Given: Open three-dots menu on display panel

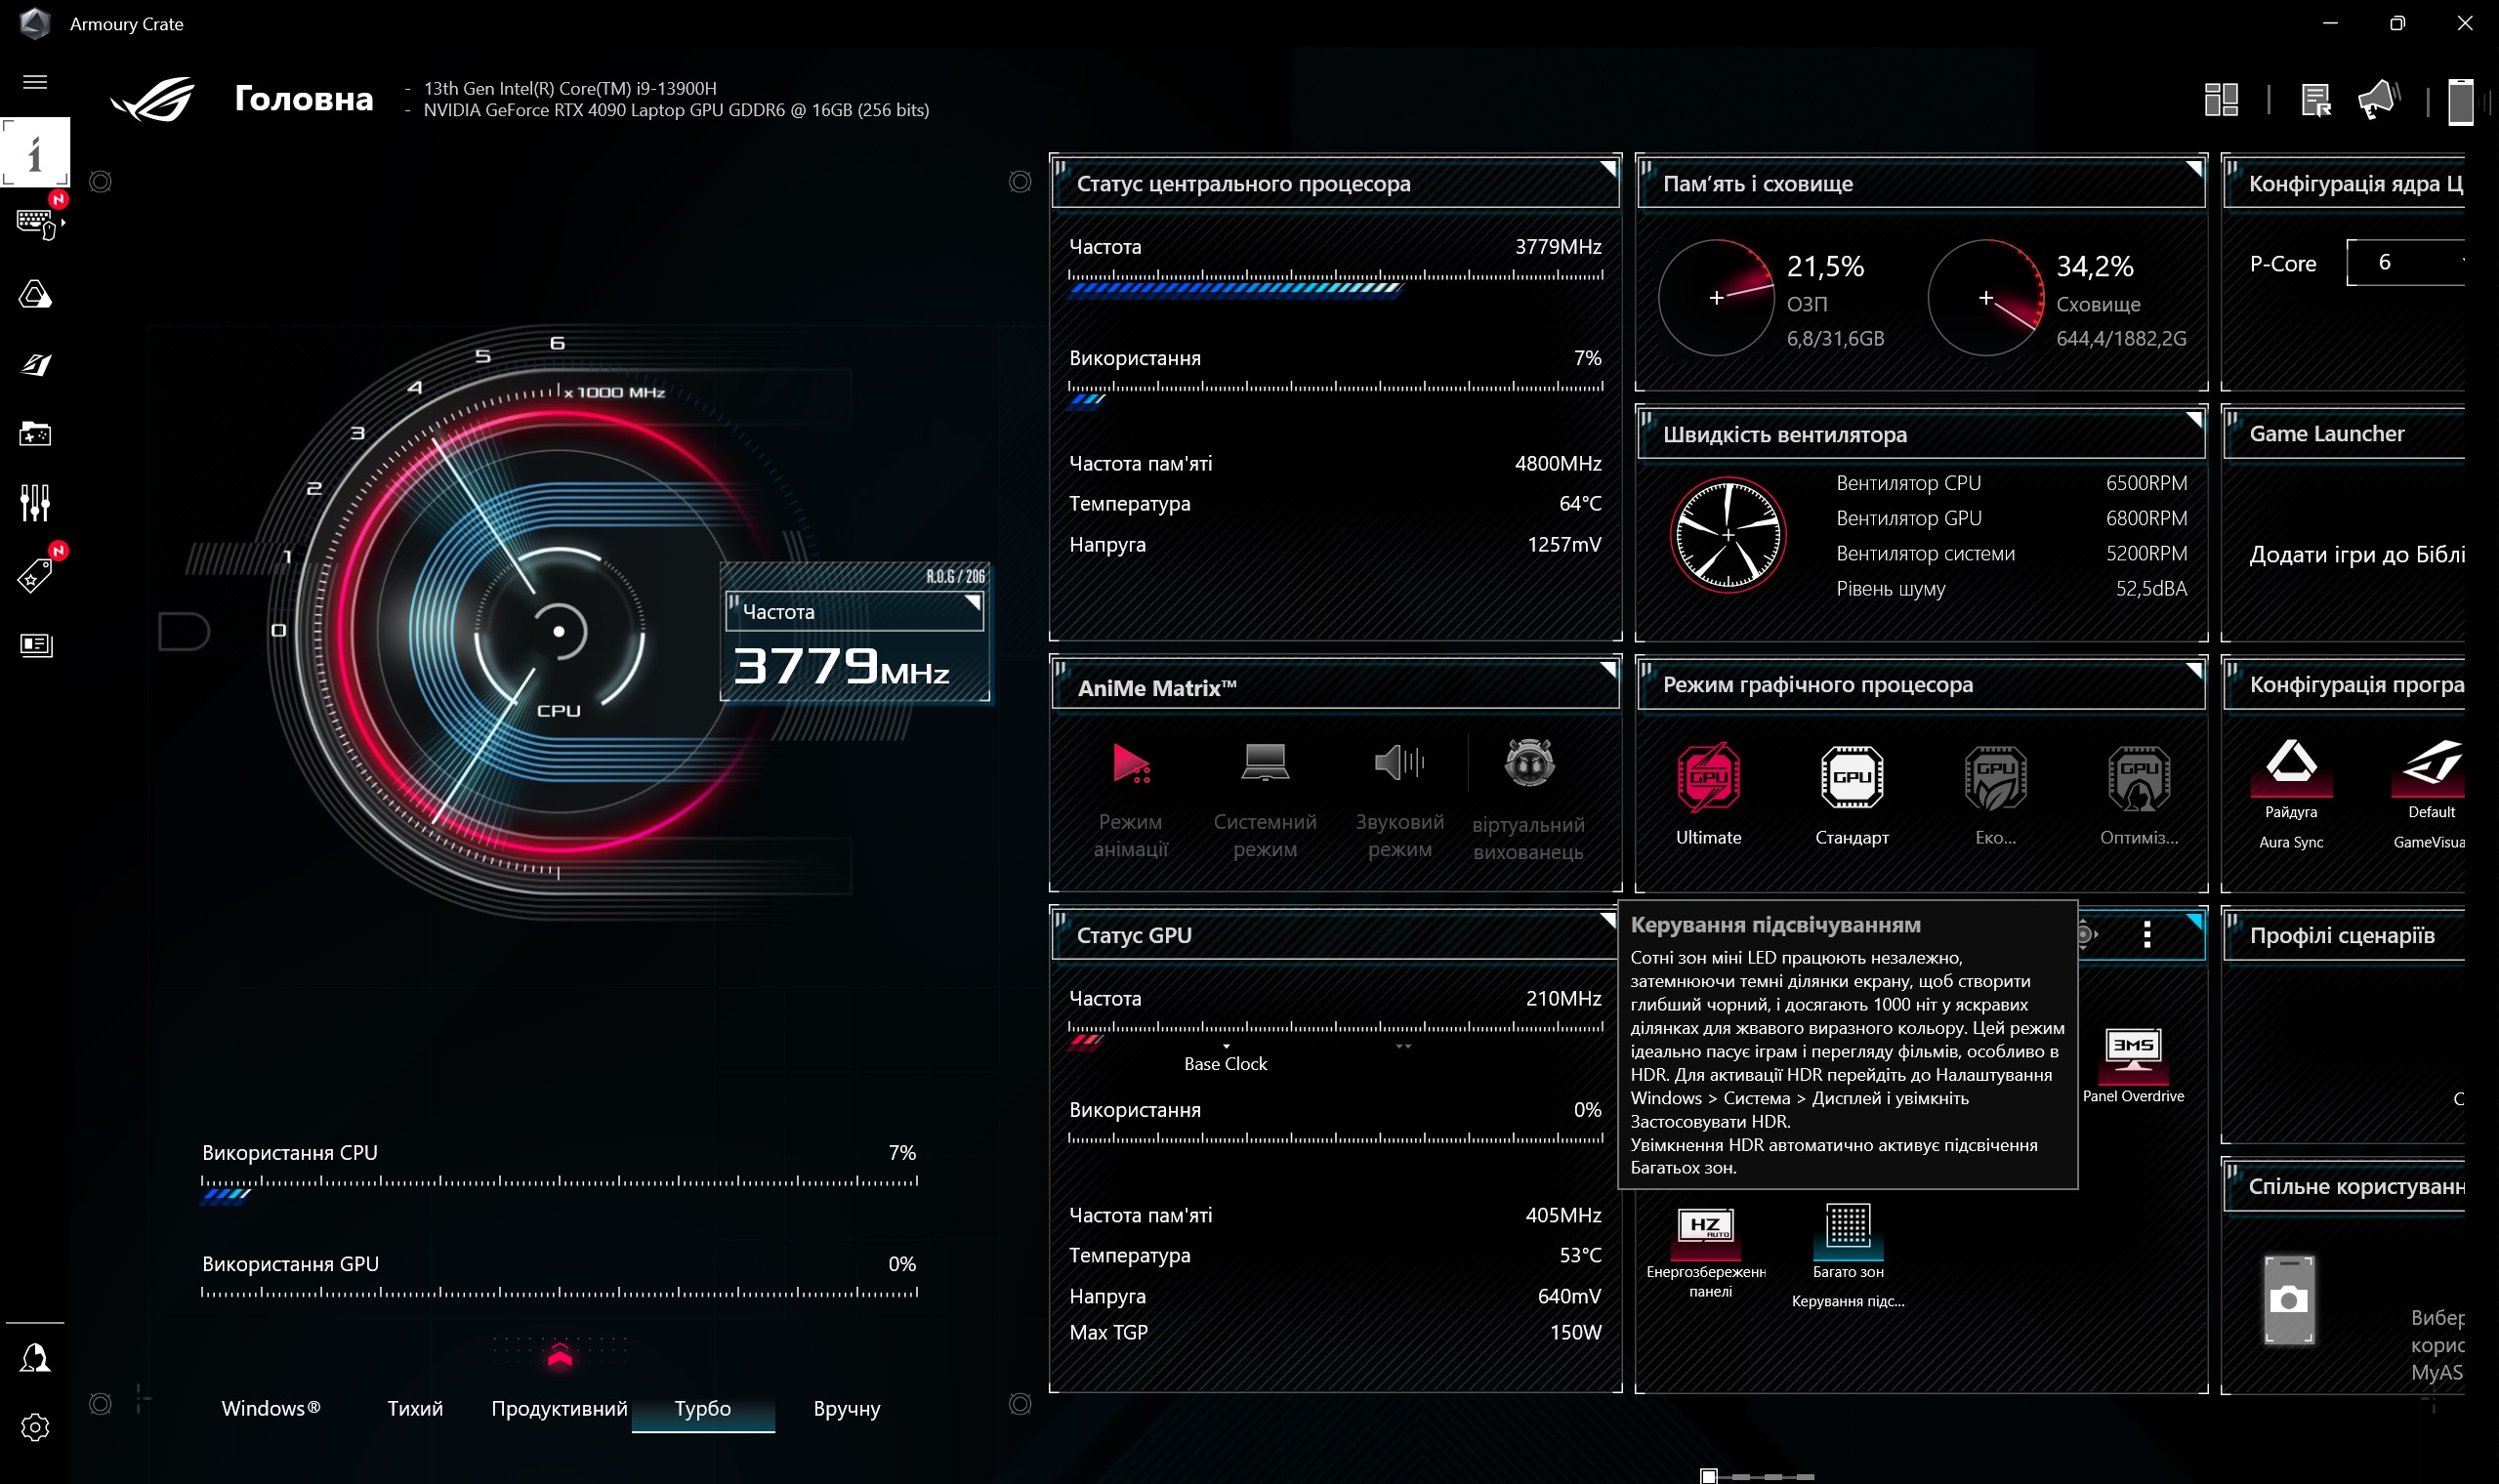Looking at the screenshot, I should [2146, 935].
